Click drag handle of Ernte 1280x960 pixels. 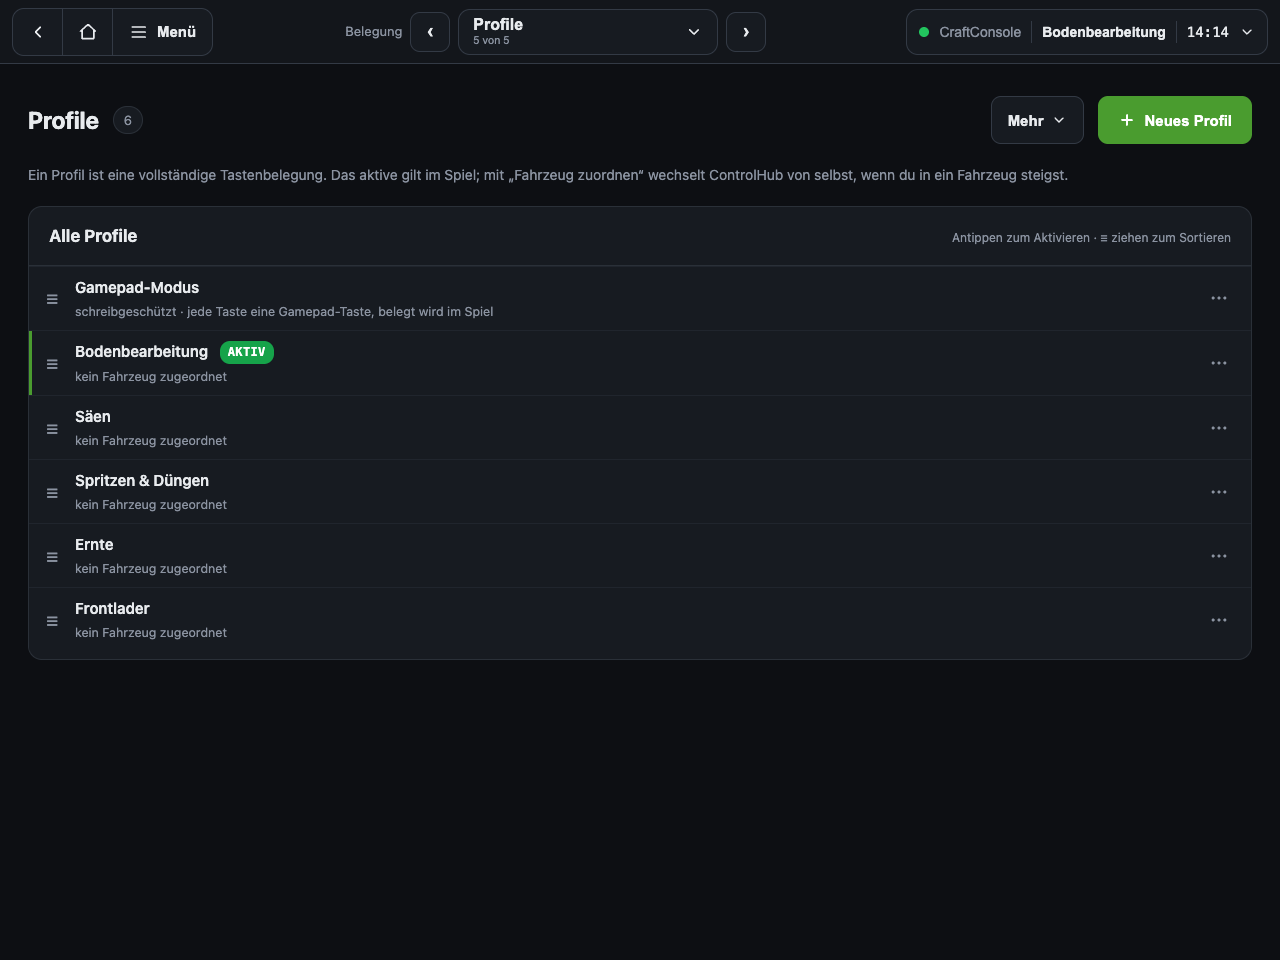pos(52,557)
